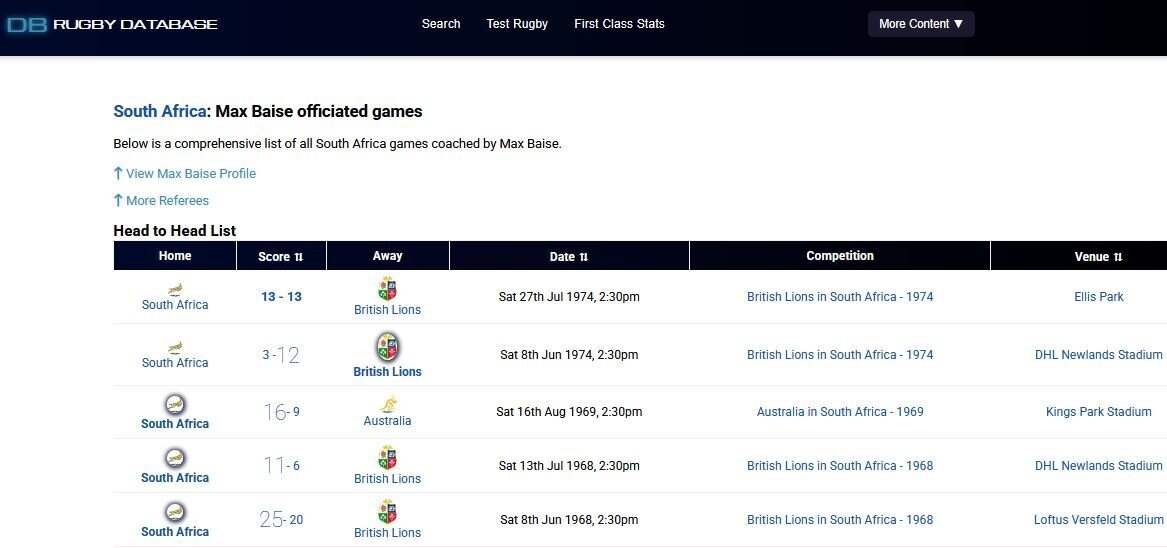This screenshot has height=548, width=1167.
Task: Click British Lions crest for 13-13 match
Action: click(x=387, y=289)
